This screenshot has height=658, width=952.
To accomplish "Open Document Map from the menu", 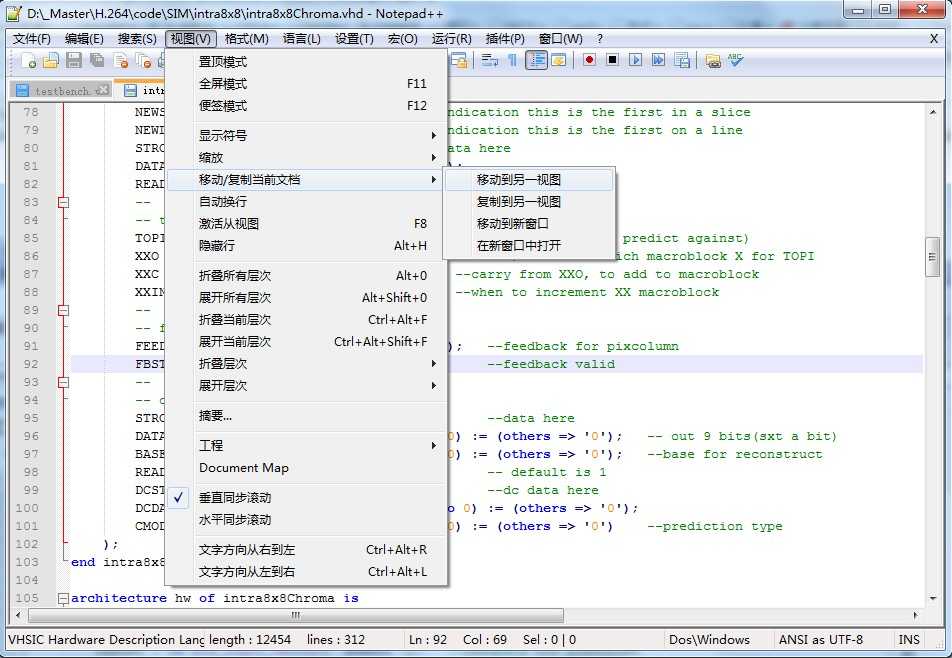I will tap(307, 467).
